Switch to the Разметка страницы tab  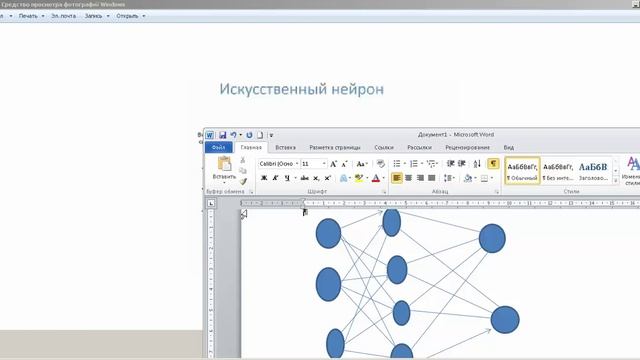[x=335, y=147]
